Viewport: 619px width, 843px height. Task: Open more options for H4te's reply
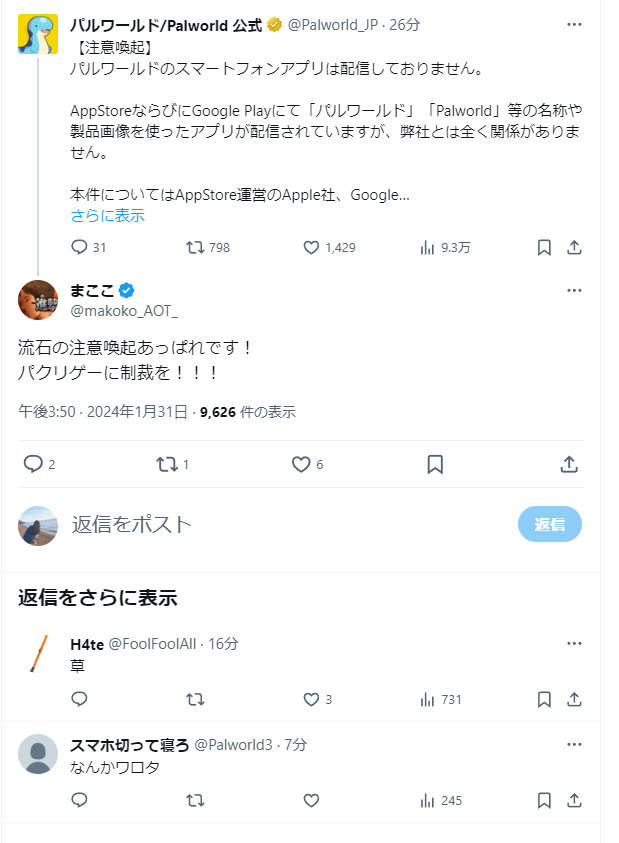(574, 644)
